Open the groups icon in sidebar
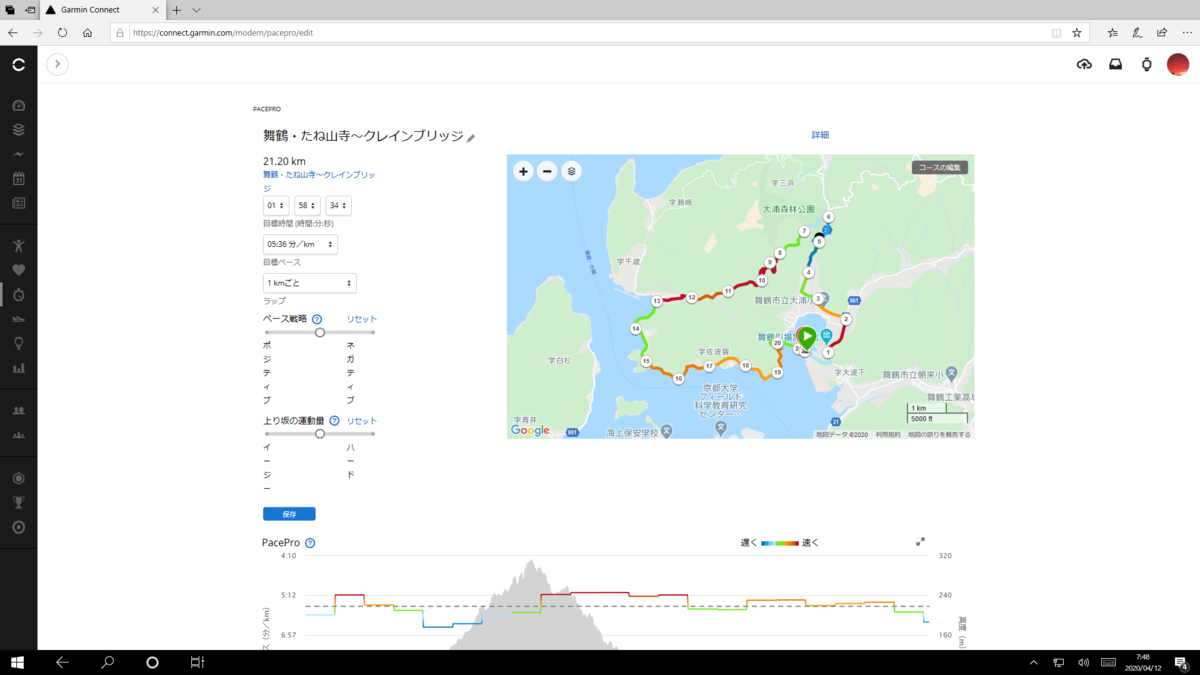 (x=18, y=435)
